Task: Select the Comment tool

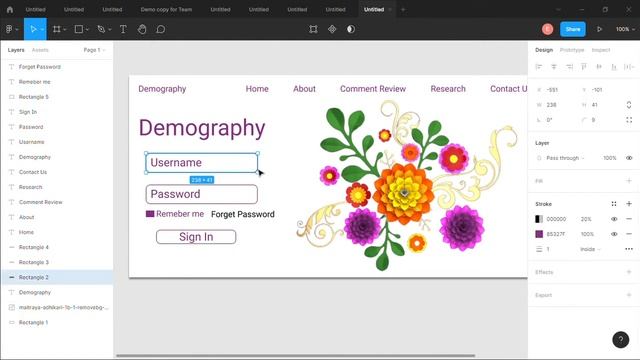Action: pyautogui.click(x=160, y=29)
